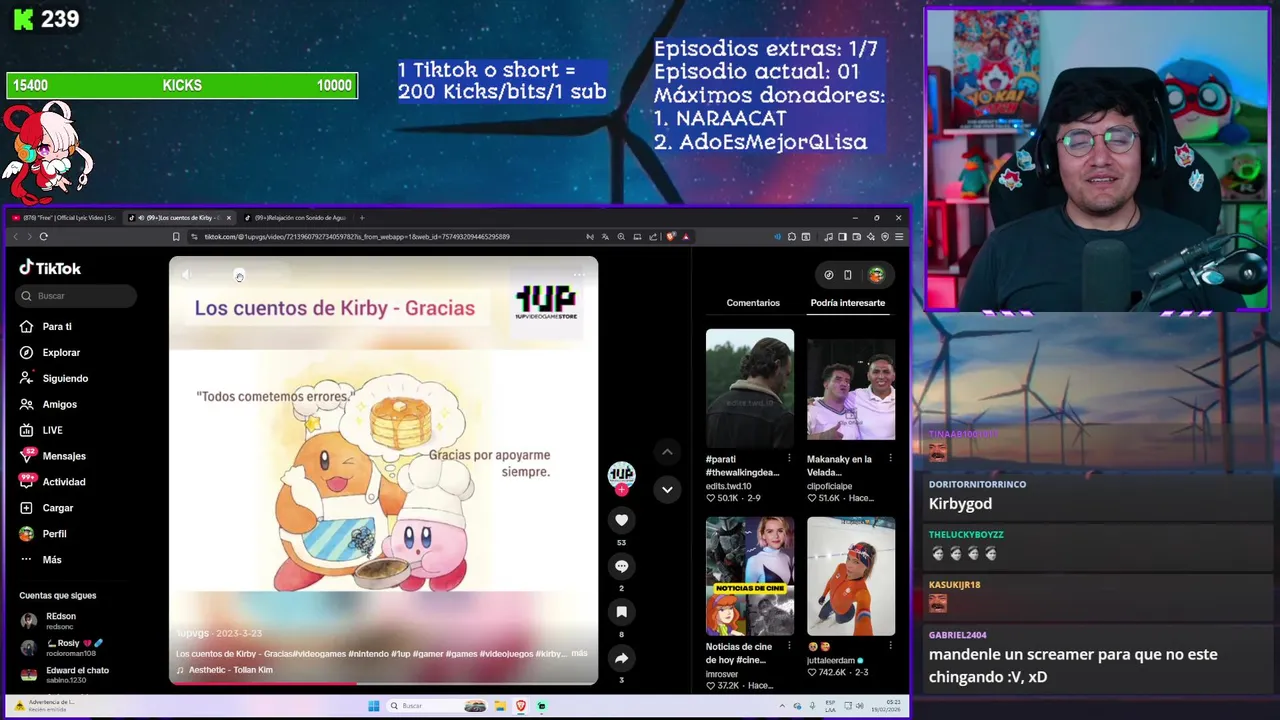Open options menu for juttaleerdam video card

point(890,647)
